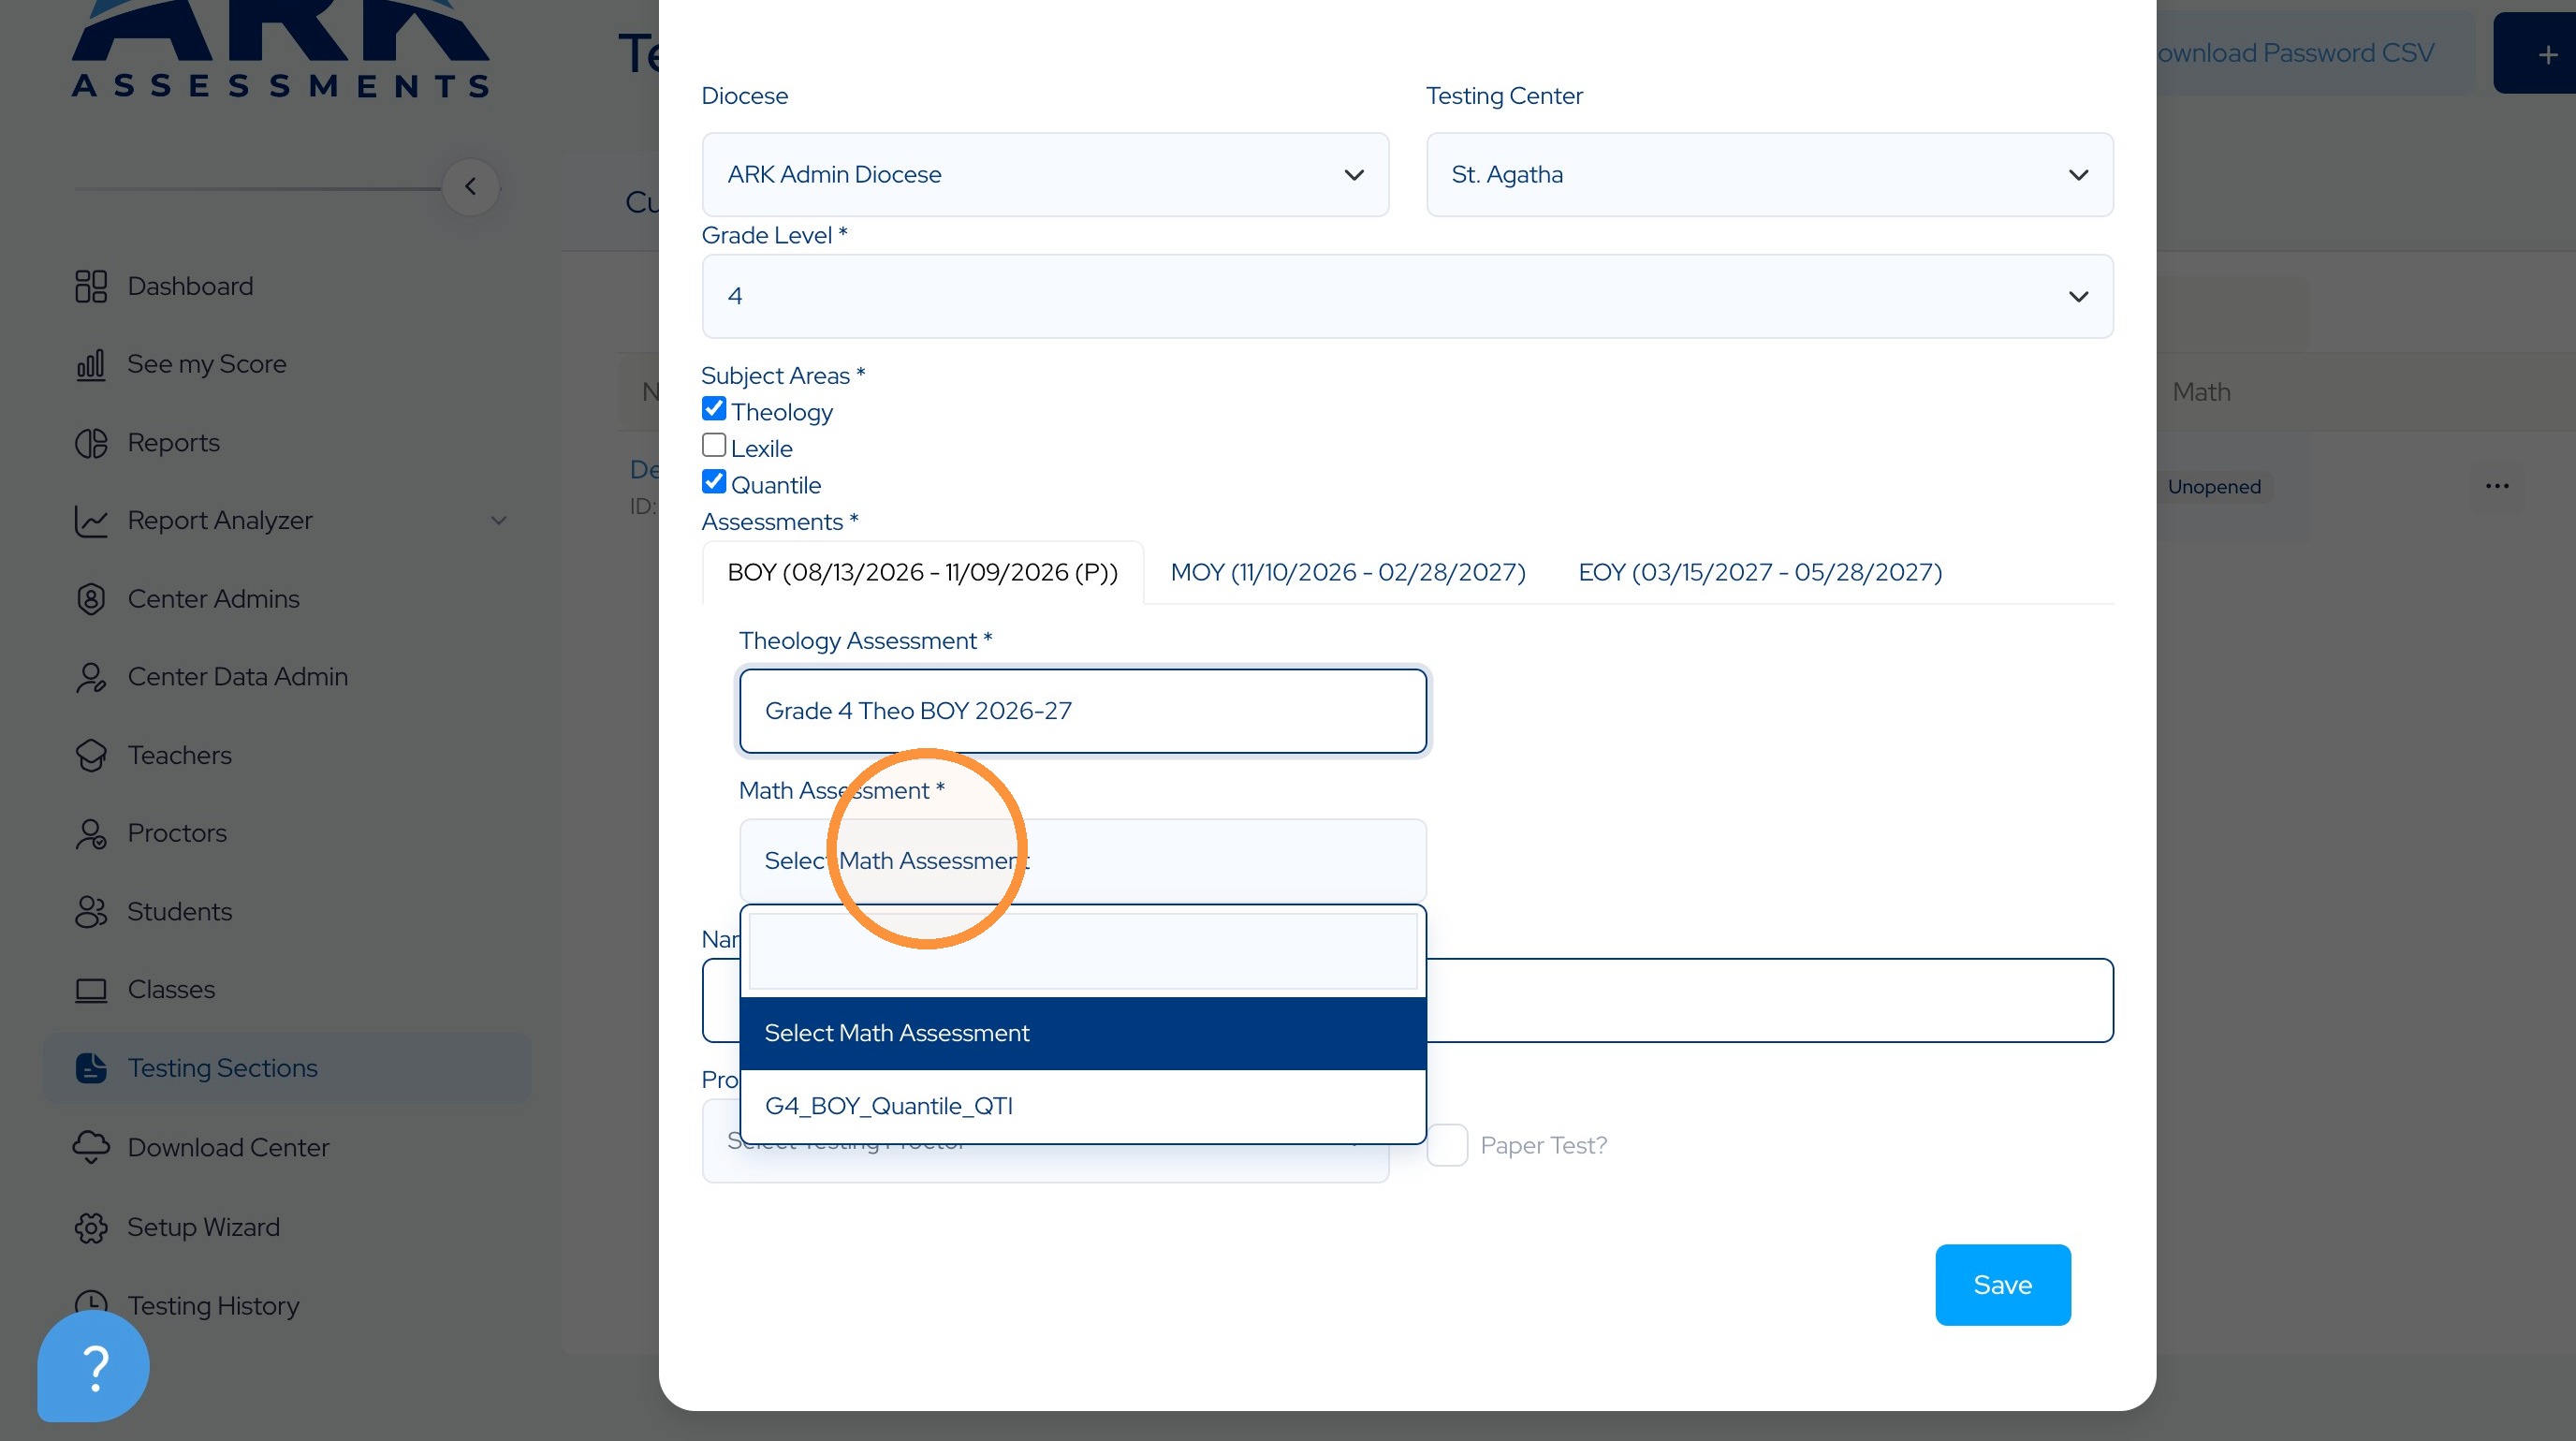The image size is (2576, 1441).
Task: Click the Math Assessment search field
Action: pos(1082,951)
